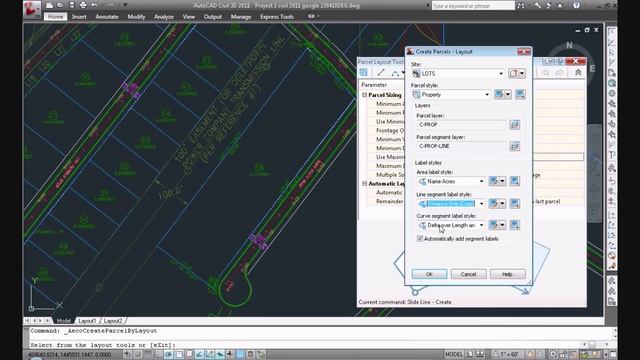Click the command line input area

306,345
